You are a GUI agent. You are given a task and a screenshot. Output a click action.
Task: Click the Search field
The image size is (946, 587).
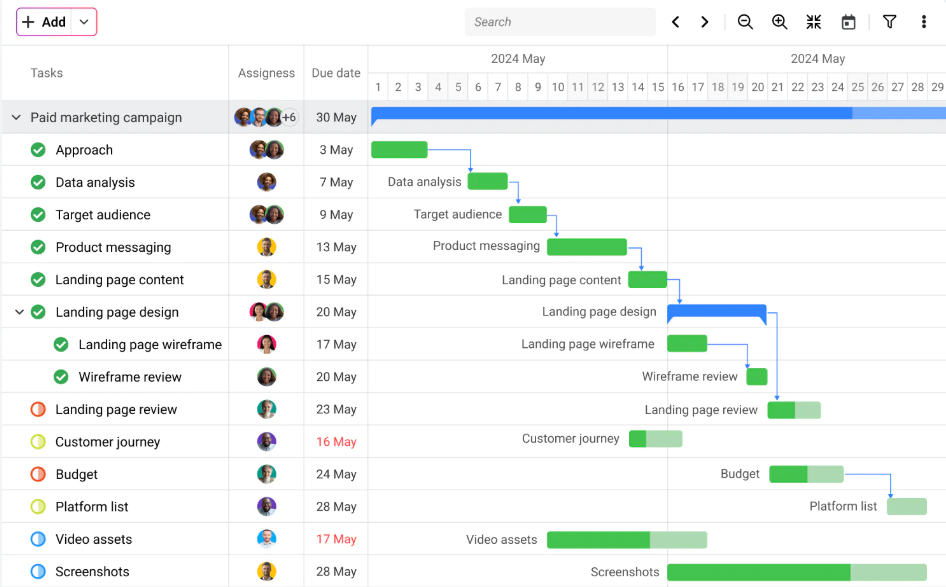(x=560, y=21)
